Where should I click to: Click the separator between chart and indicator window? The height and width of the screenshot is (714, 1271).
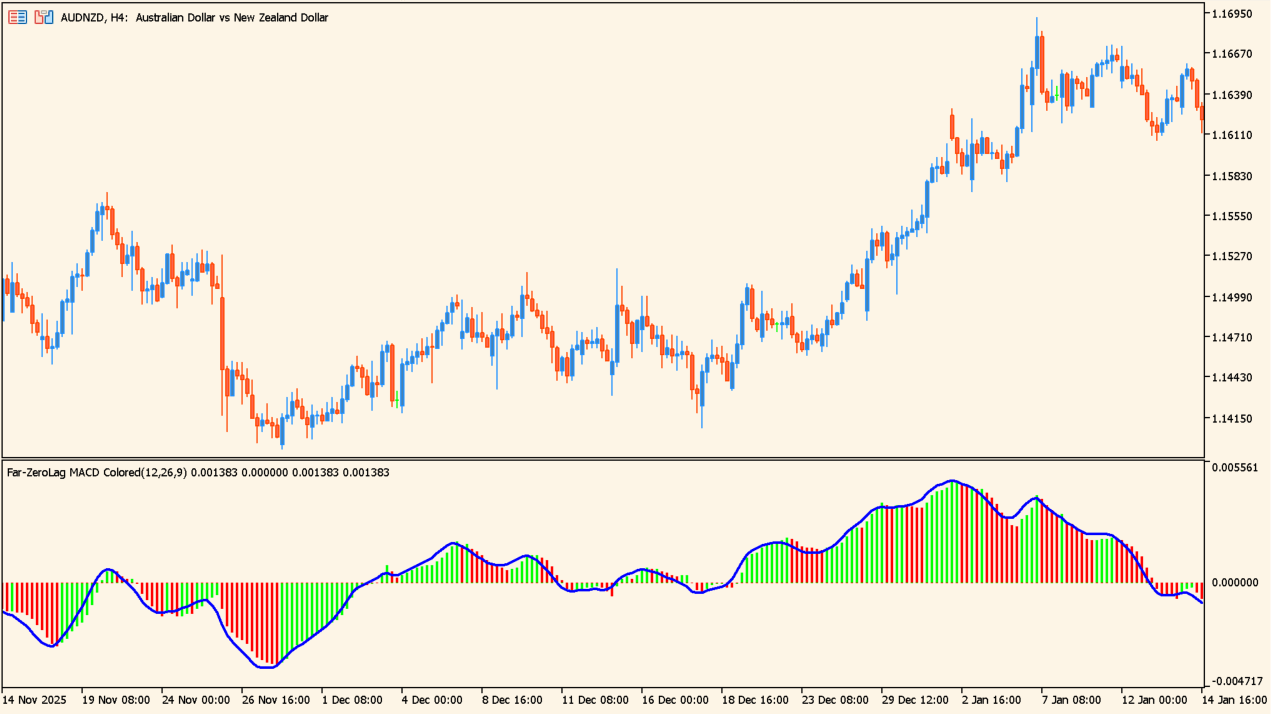coord(600,459)
